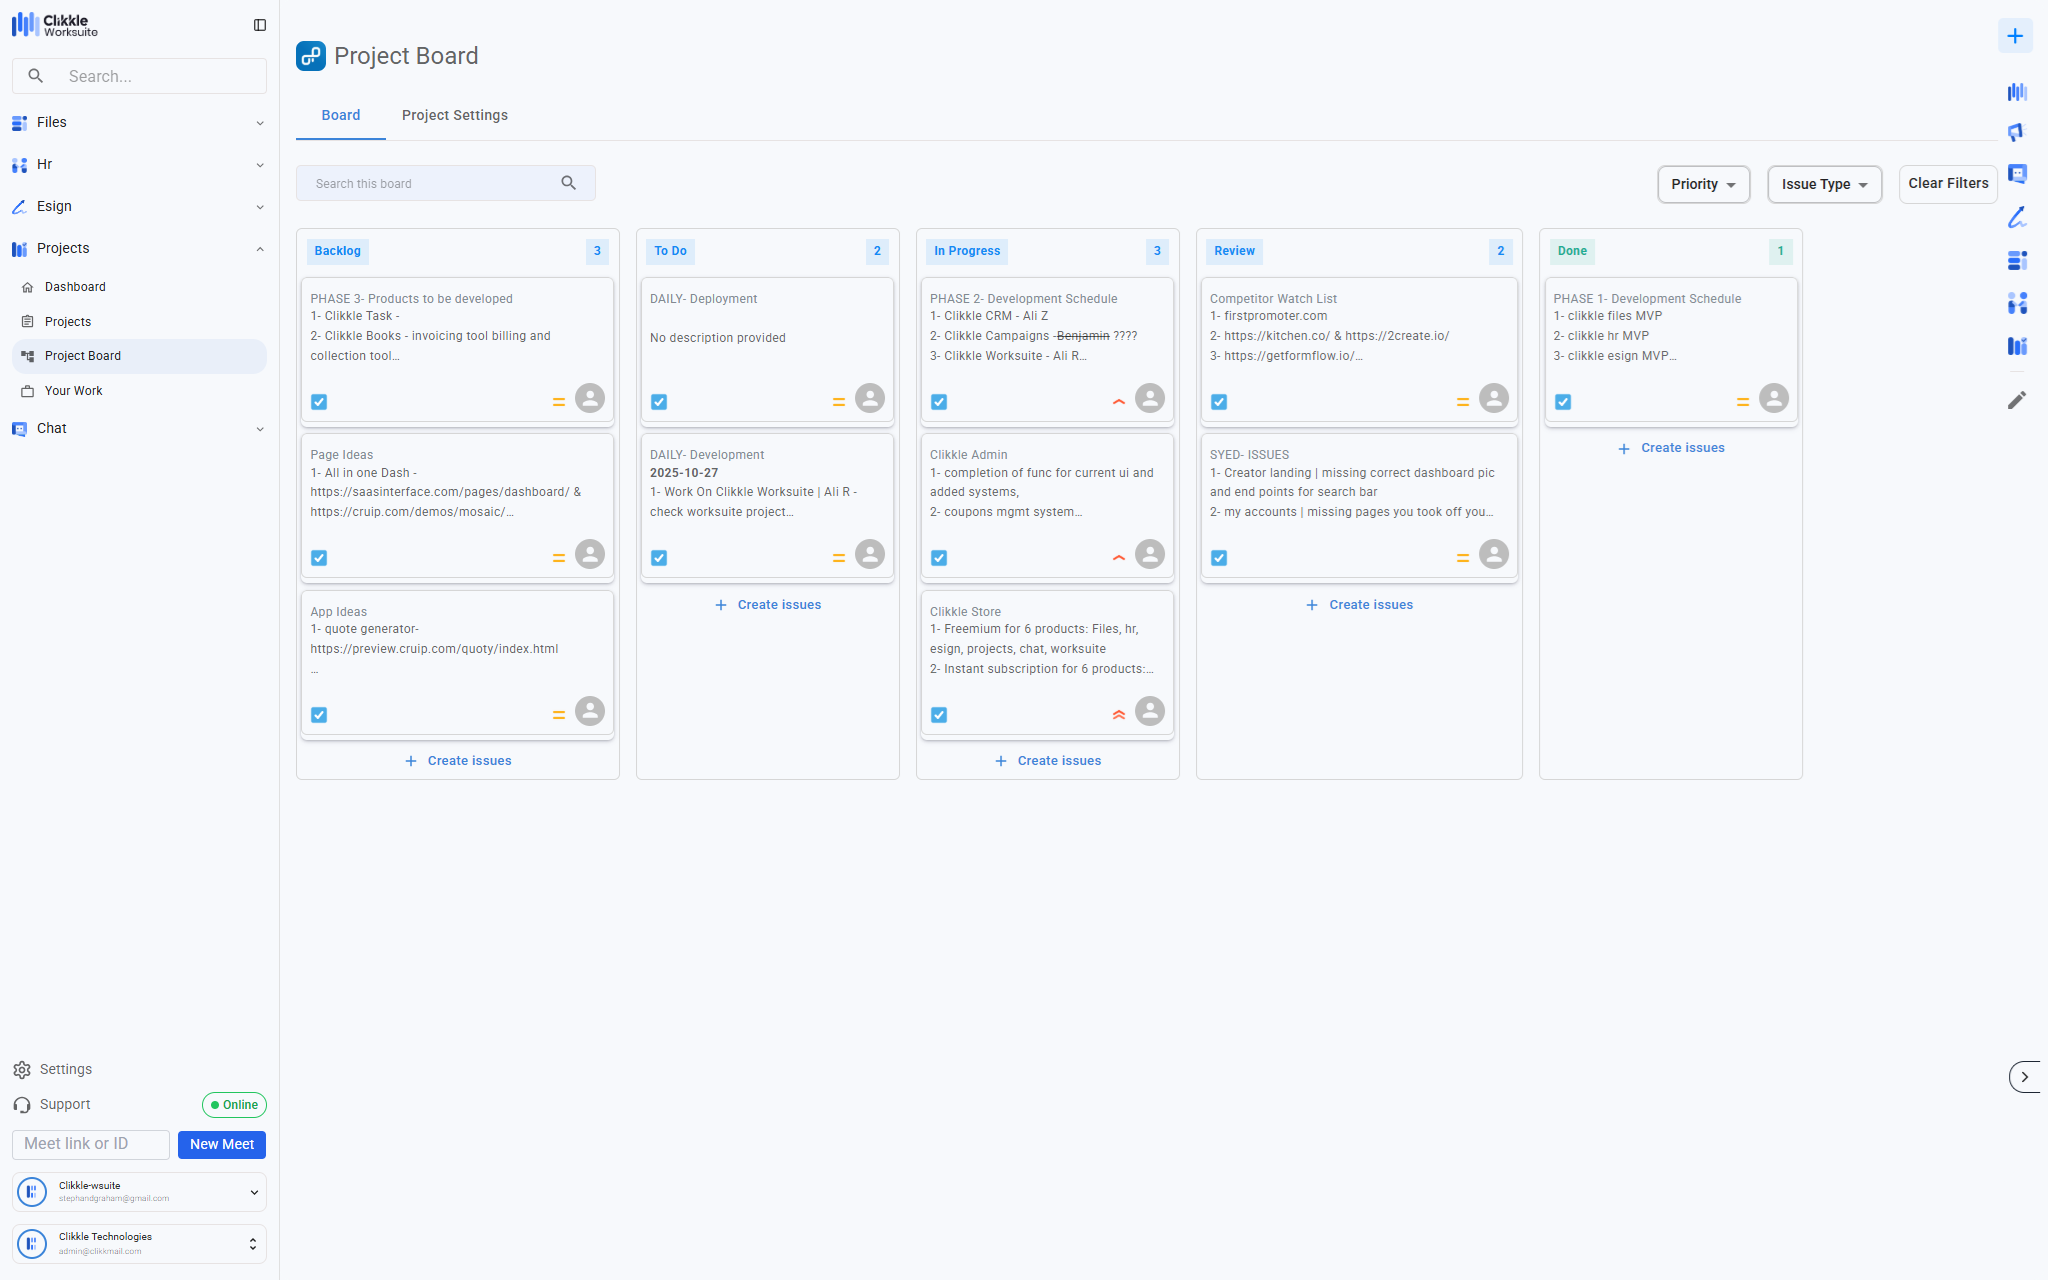Open Settings via the gear icon in sidebar
The image size is (2048, 1280).
pos(22,1070)
